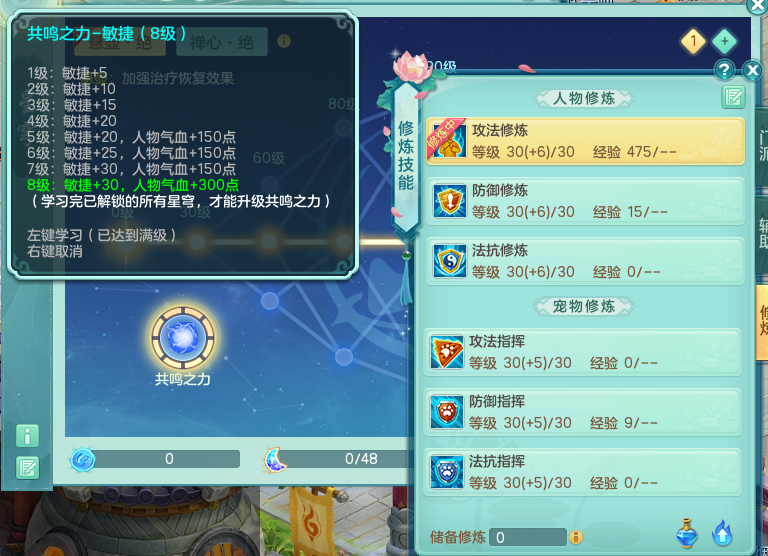The height and width of the screenshot is (556, 768).
Task: Close the 修炼 panel with X button
Action: pos(753,71)
